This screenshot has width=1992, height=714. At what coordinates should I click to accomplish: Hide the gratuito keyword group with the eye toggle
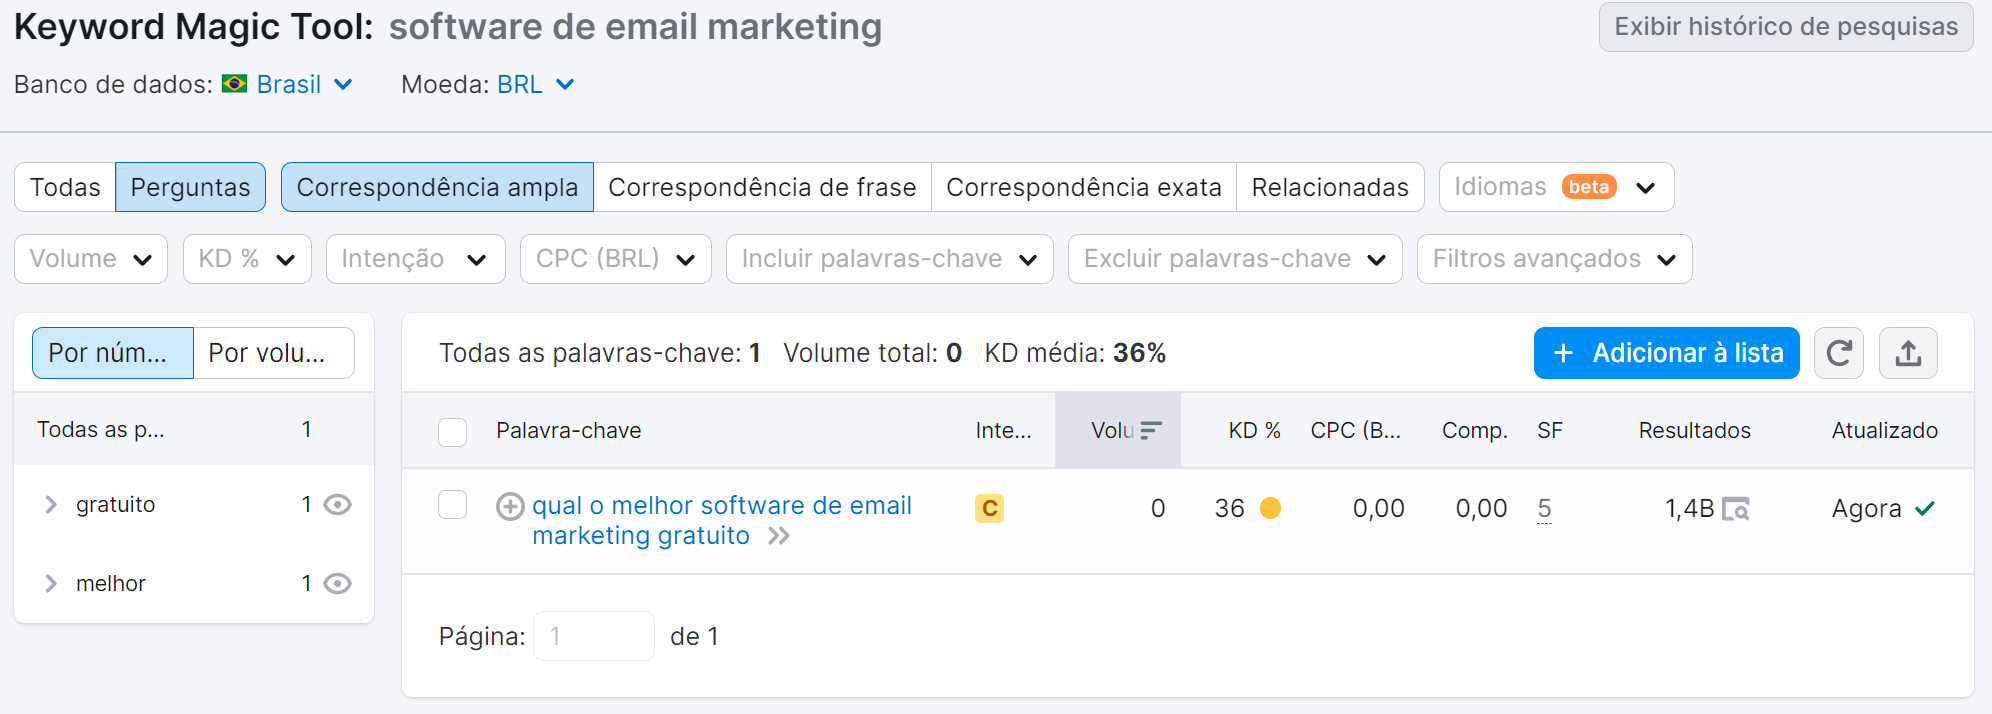click(x=337, y=505)
